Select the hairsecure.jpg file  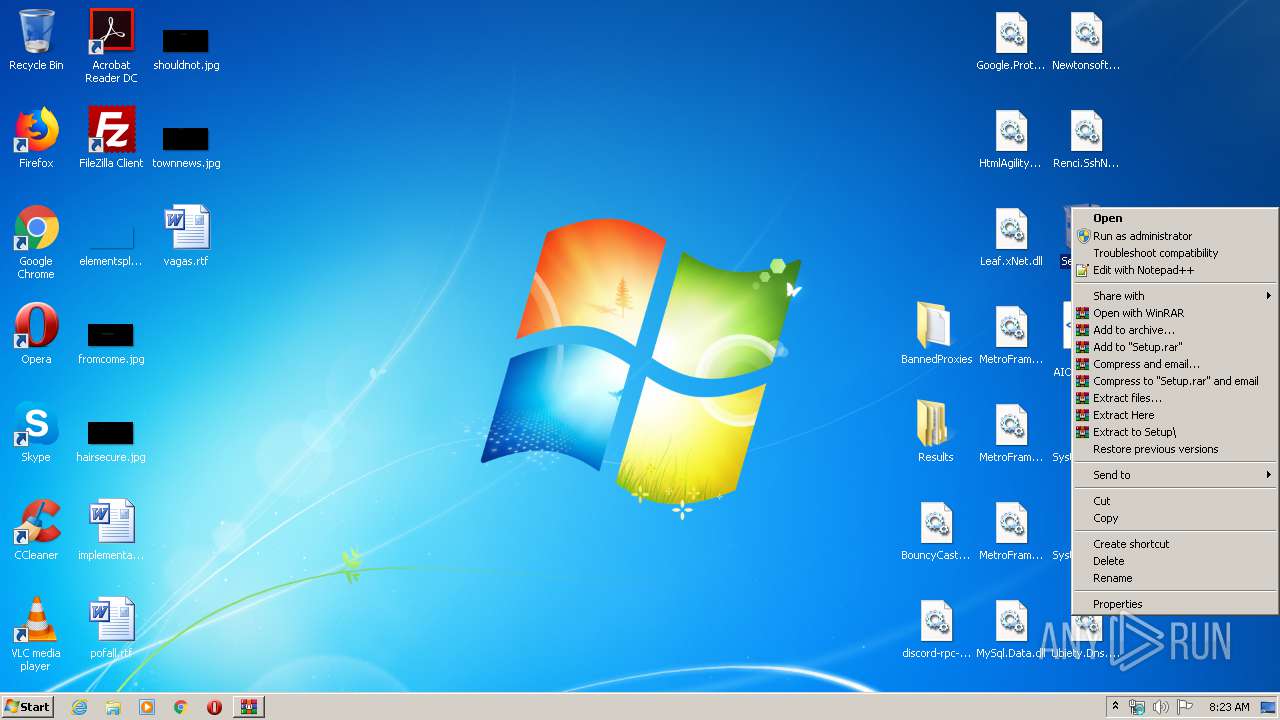tap(111, 440)
